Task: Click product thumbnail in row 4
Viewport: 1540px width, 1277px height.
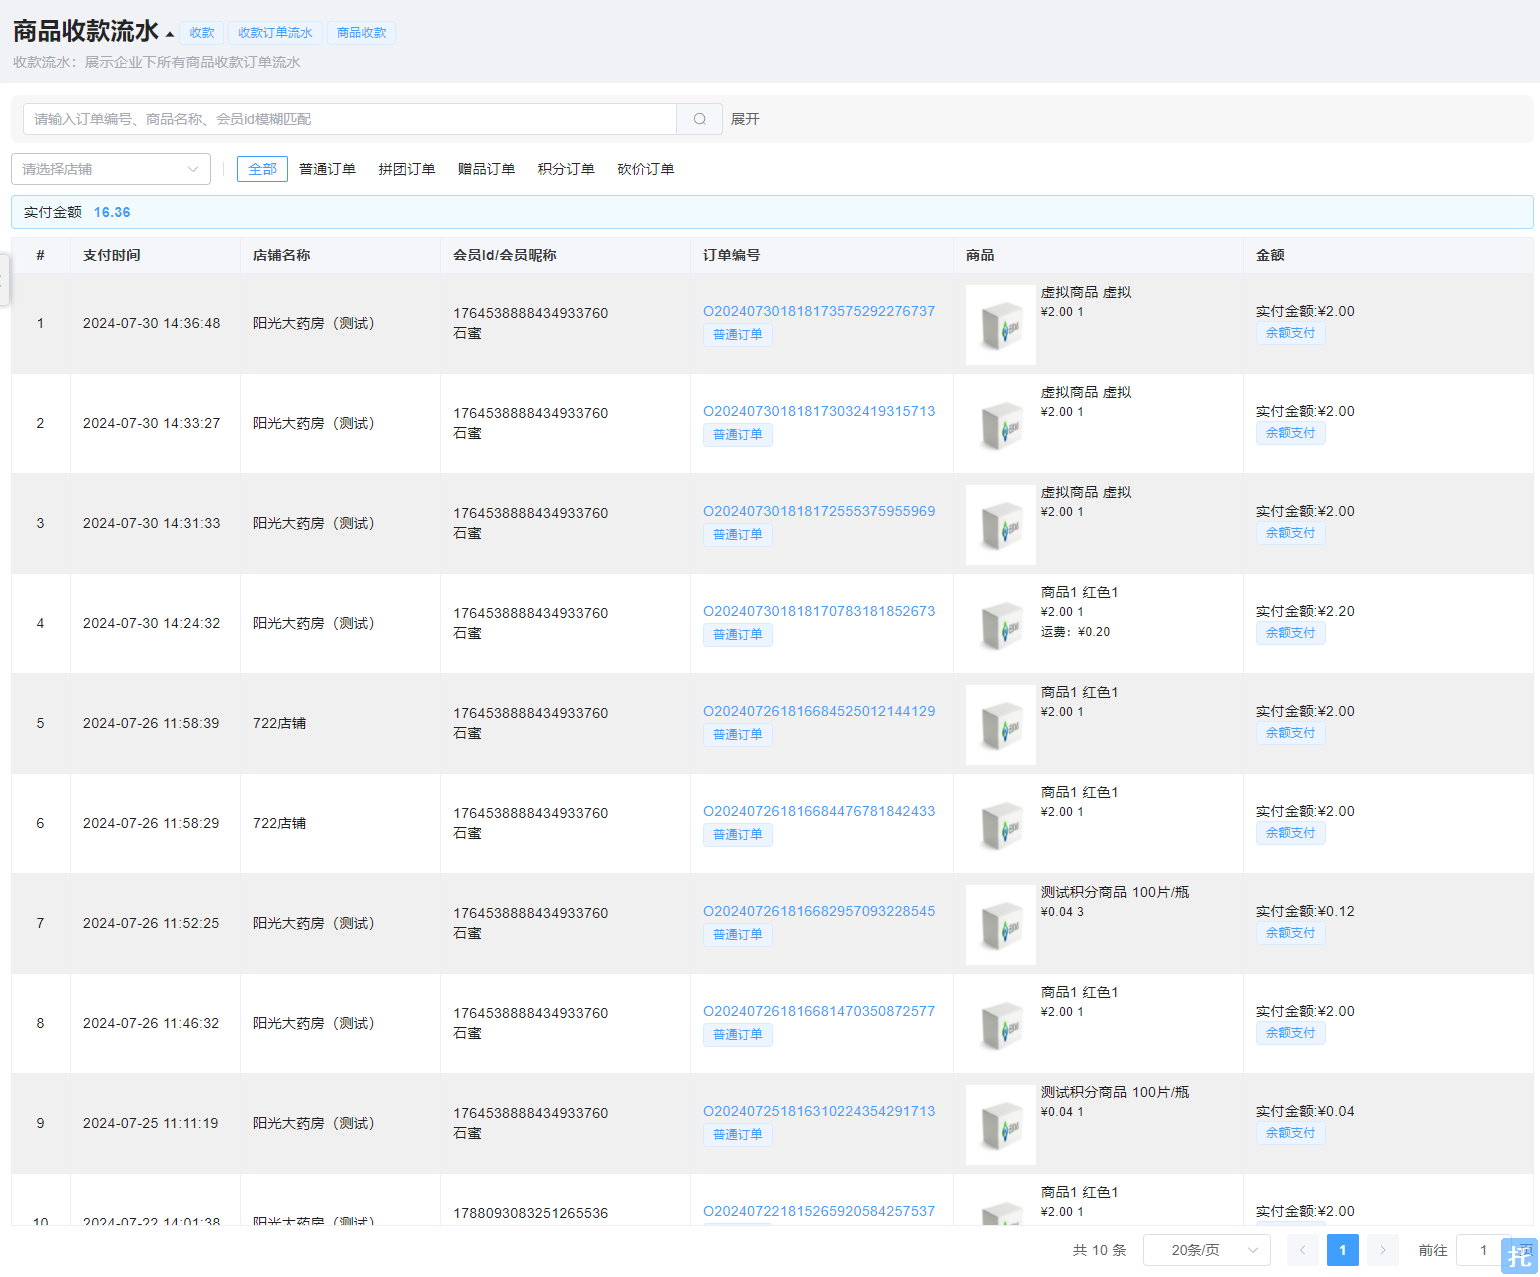Action: (1001, 625)
